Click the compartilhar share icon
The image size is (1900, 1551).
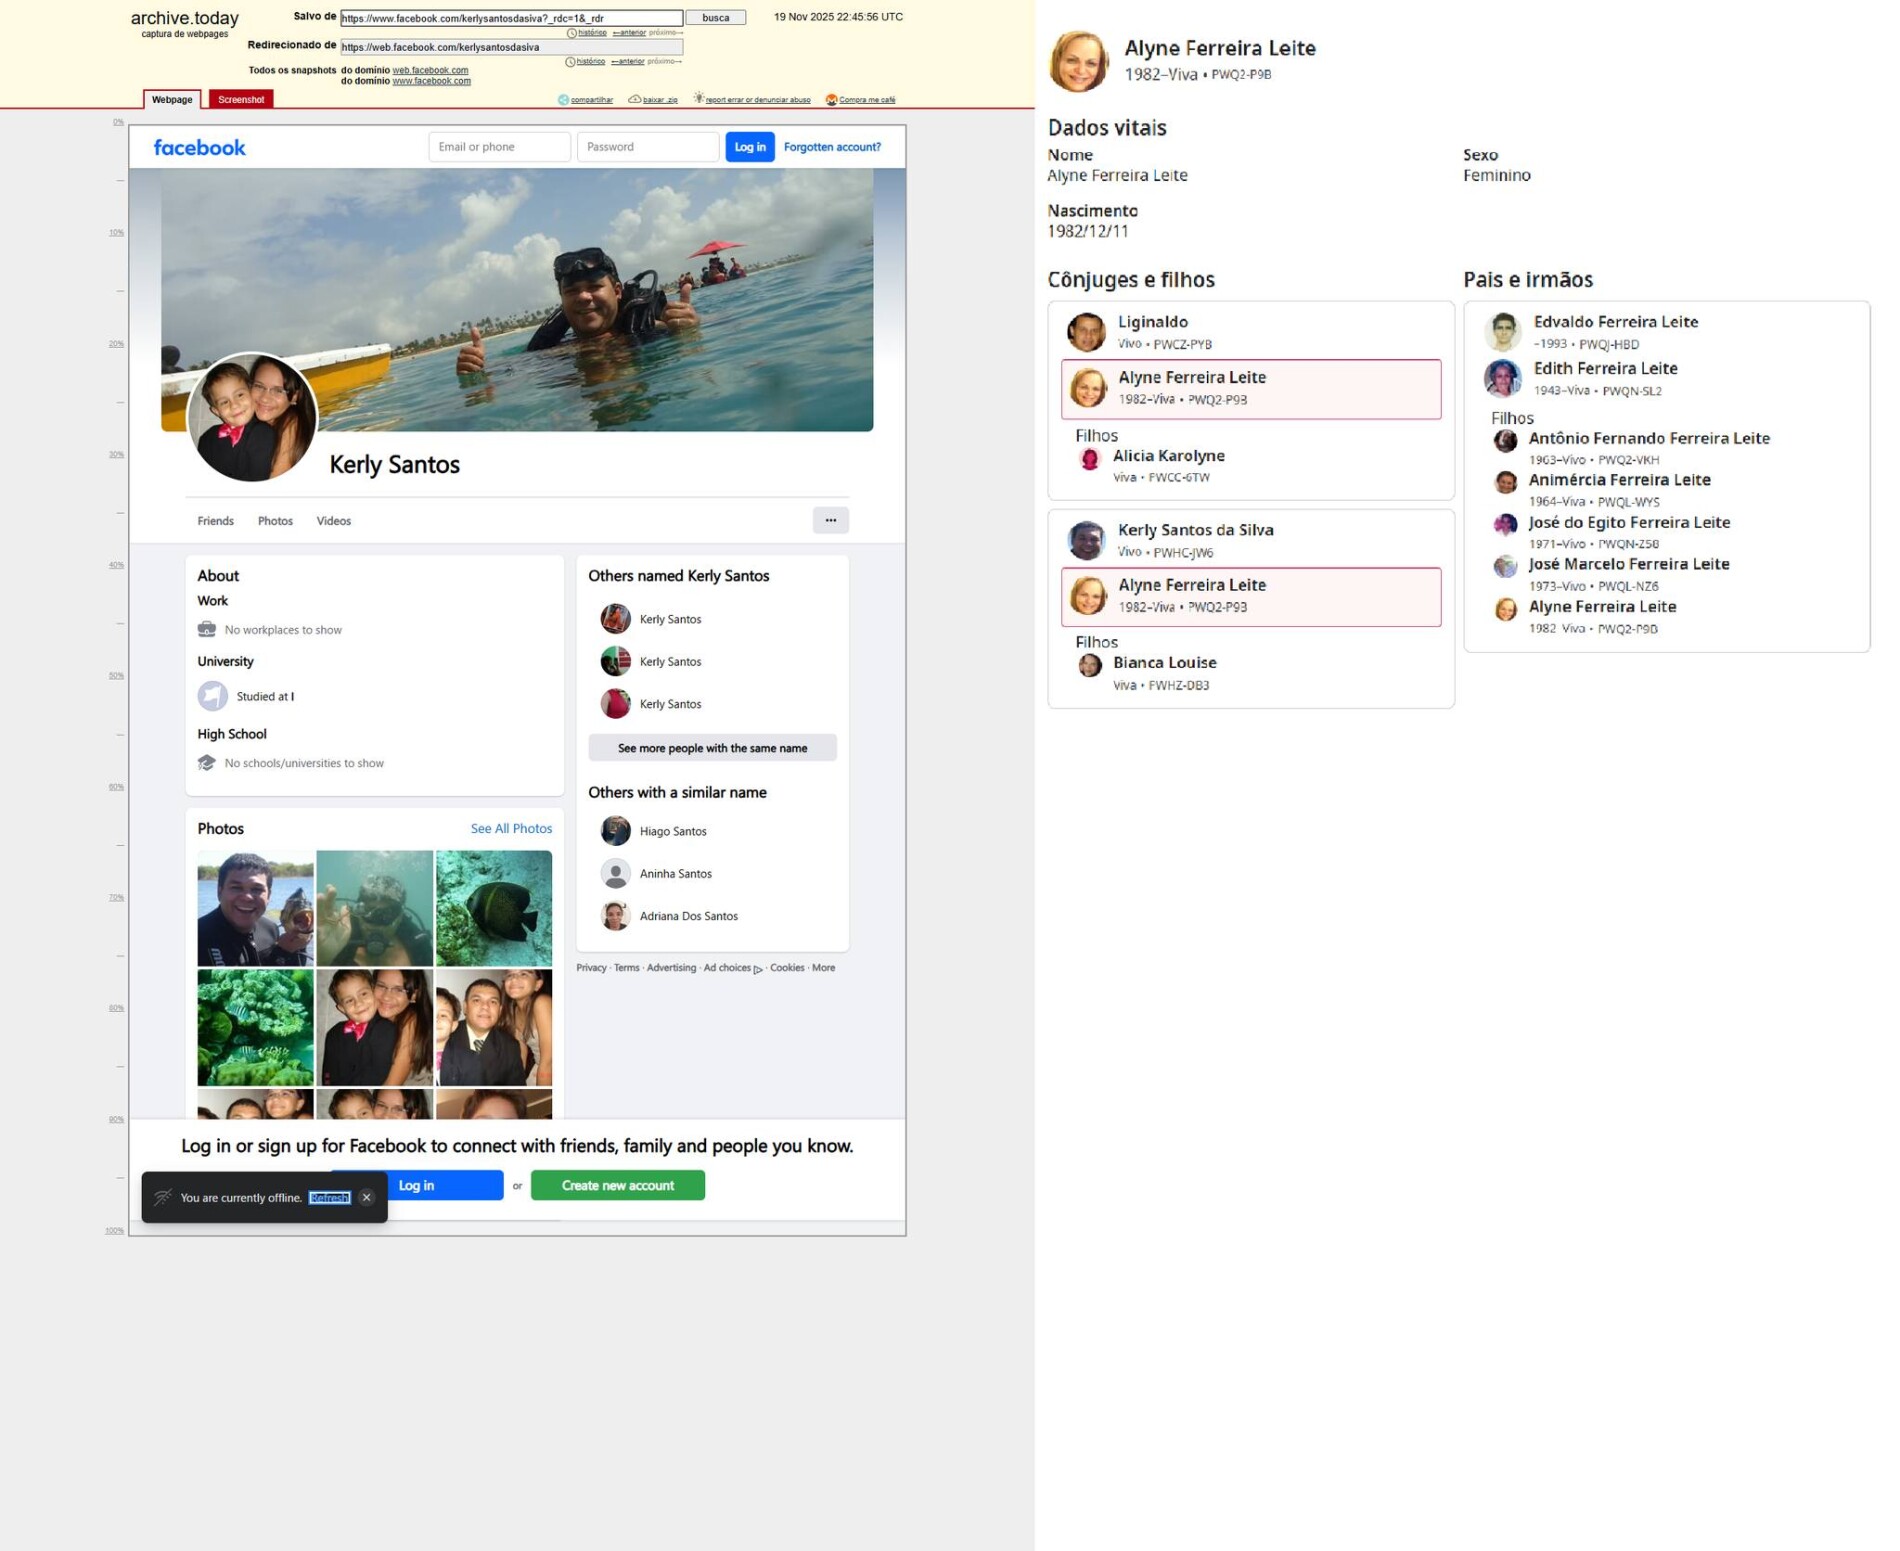tap(564, 100)
